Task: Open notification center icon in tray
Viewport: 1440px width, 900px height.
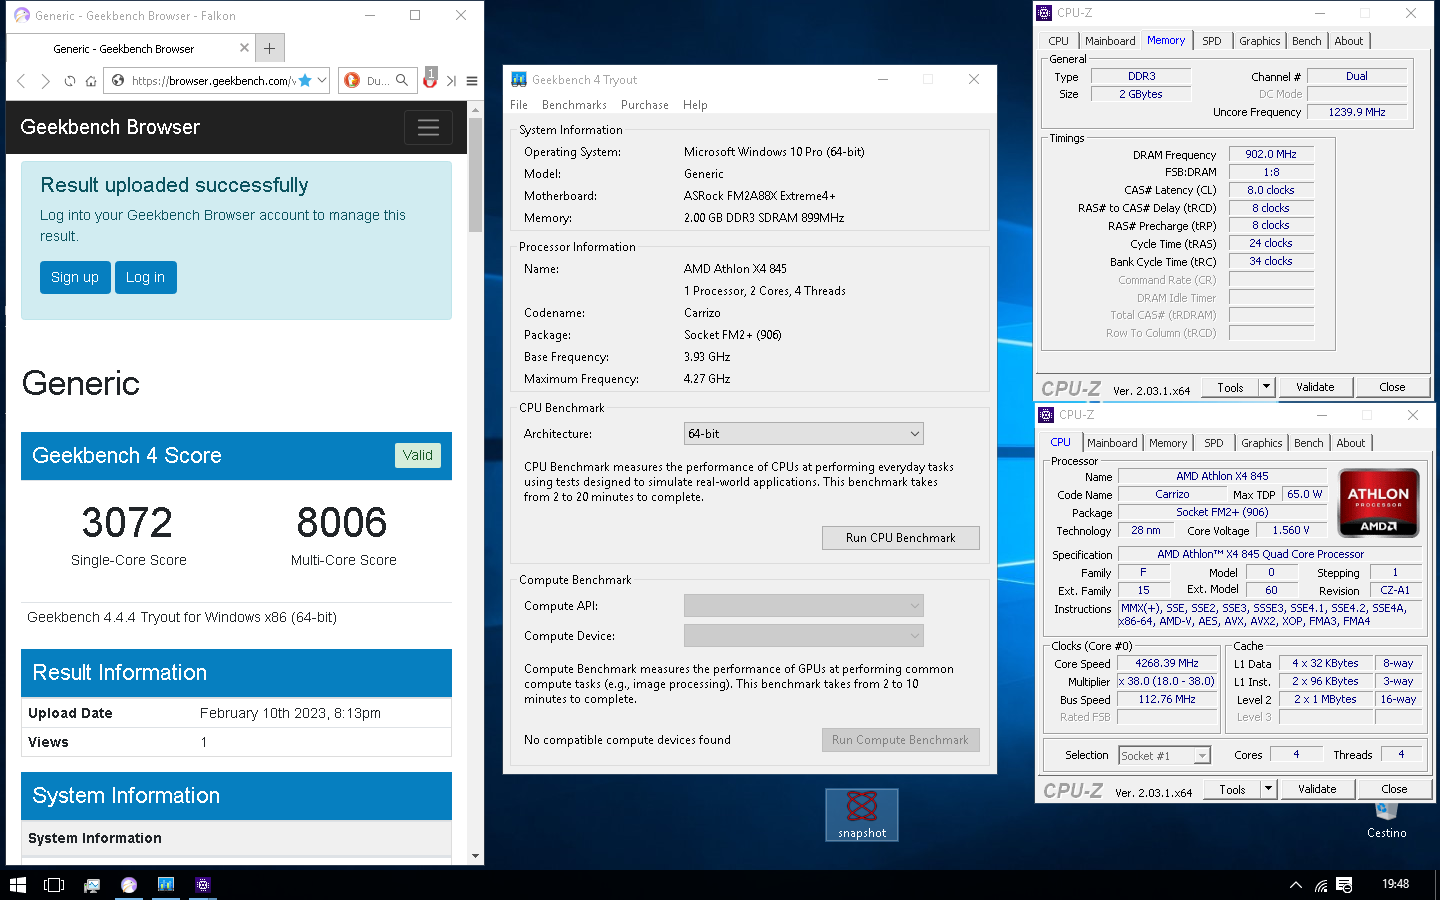Action: click(1344, 885)
